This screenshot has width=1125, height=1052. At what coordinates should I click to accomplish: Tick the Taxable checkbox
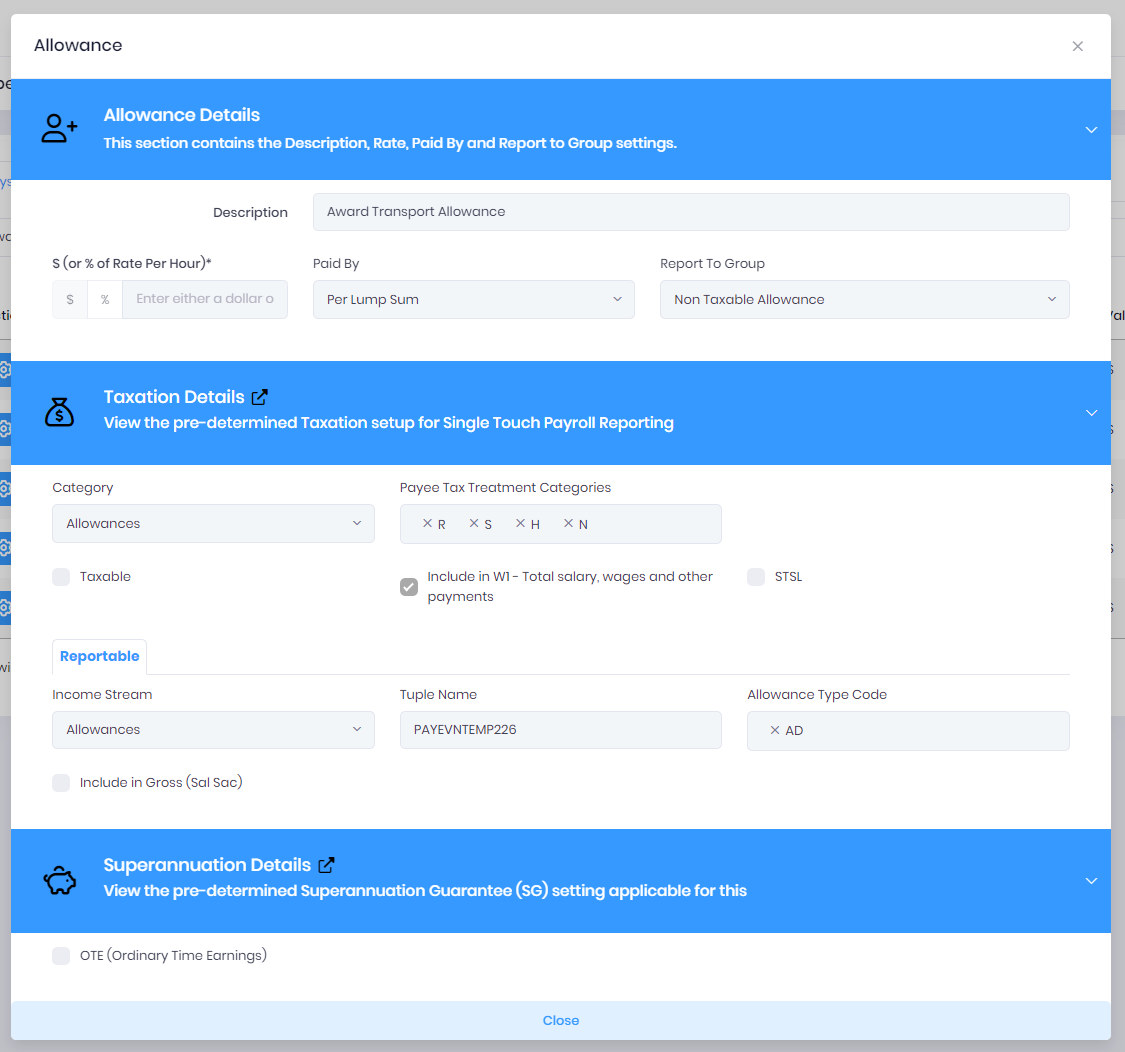click(x=61, y=577)
